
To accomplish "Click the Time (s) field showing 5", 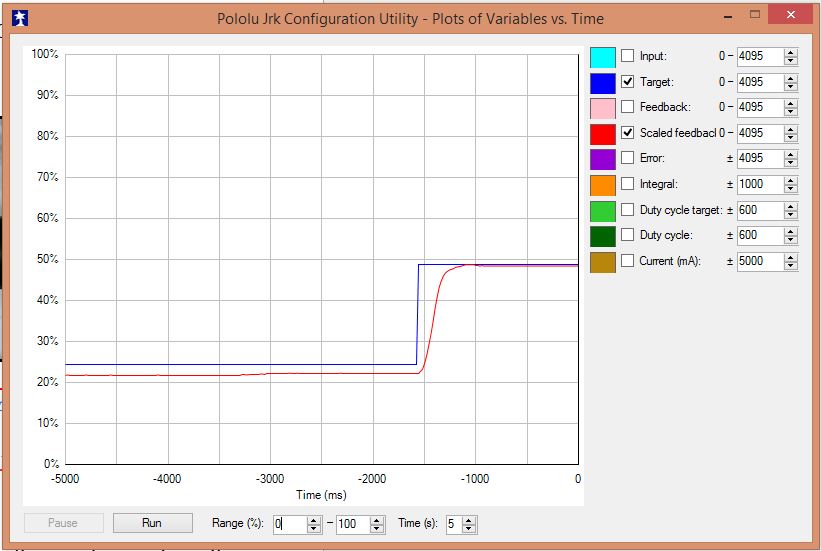I will tap(453, 524).
